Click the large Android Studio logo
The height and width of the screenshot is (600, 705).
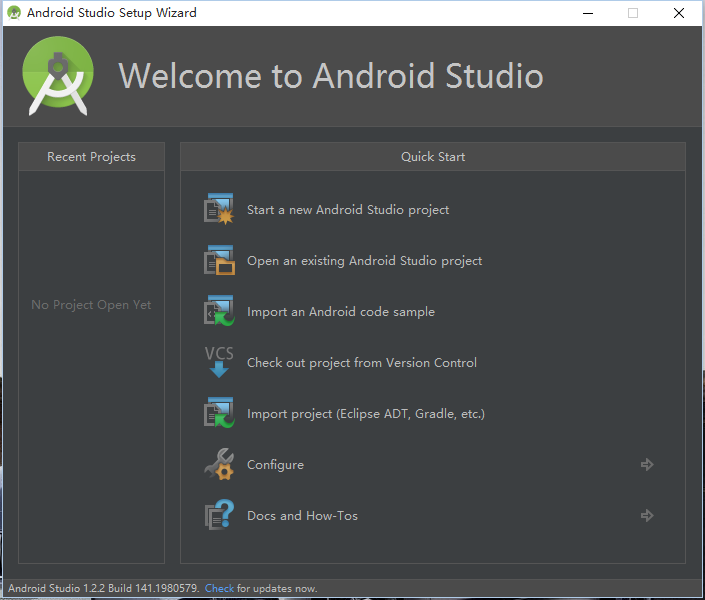click(x=58, y=76)
